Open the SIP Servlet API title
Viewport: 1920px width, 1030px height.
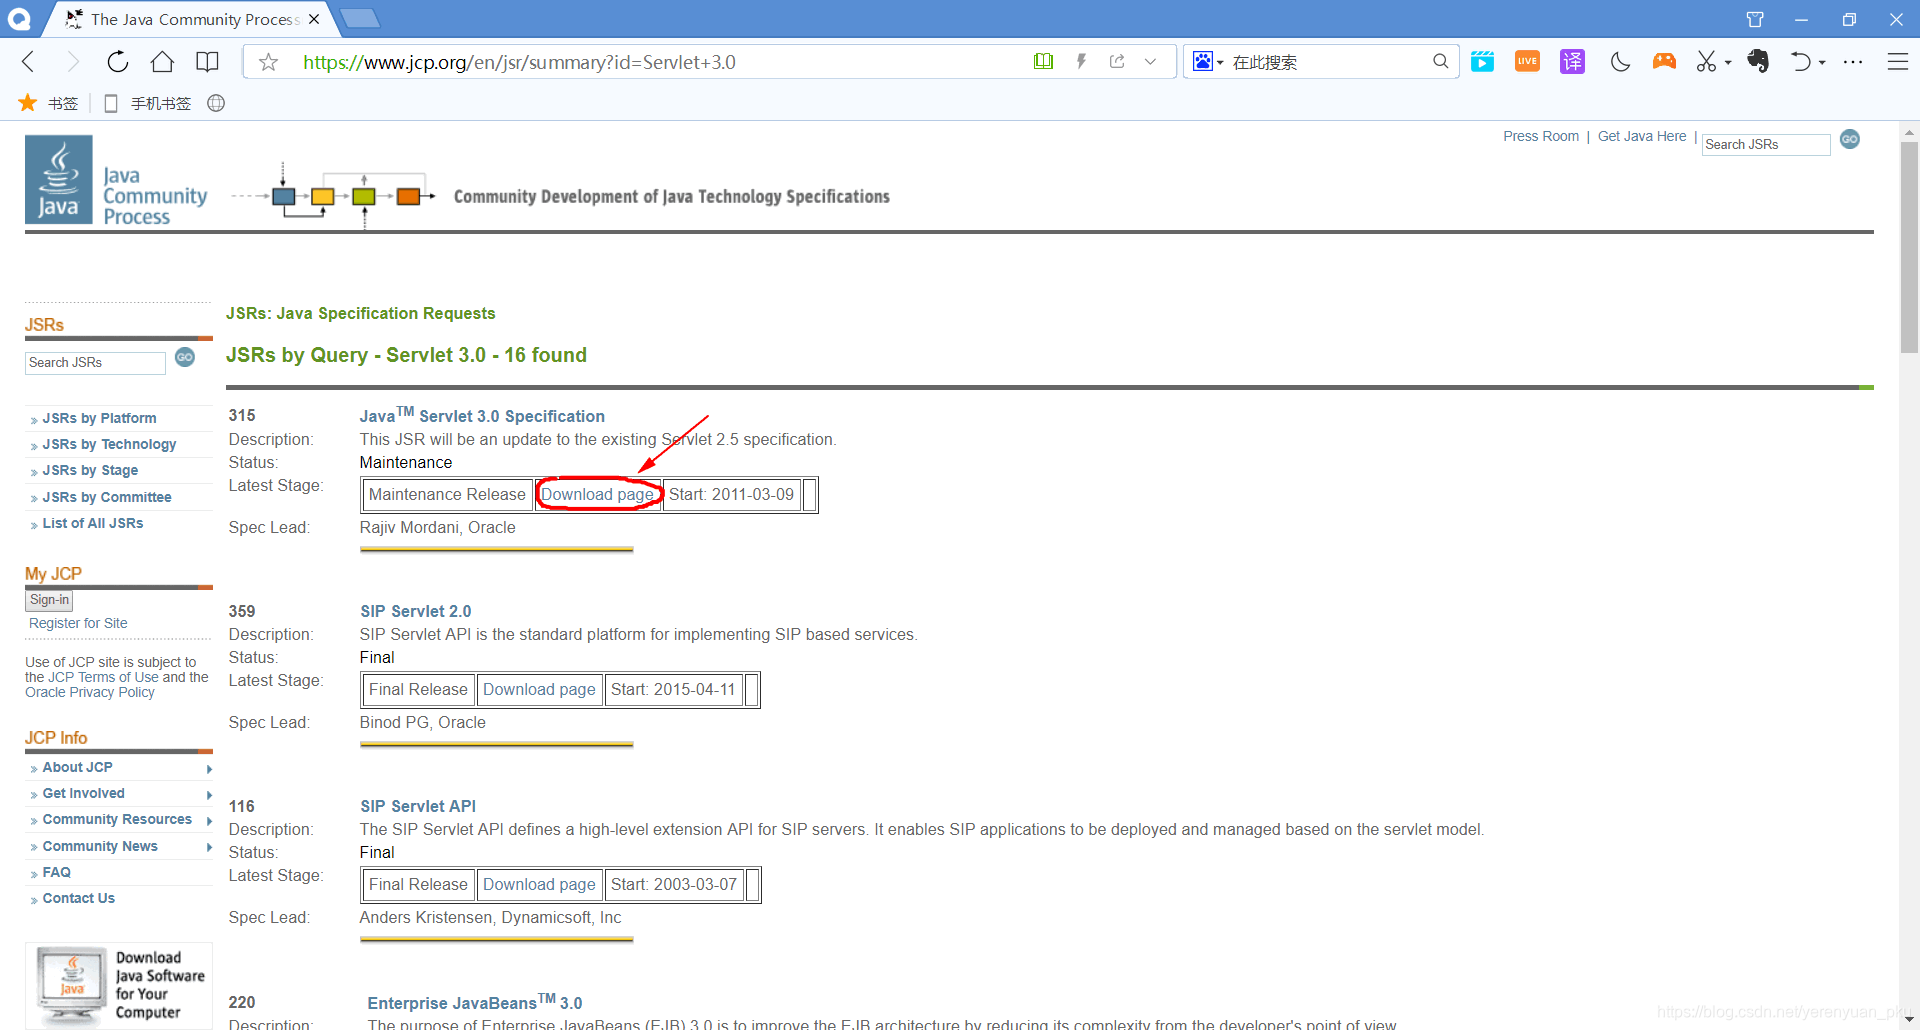coord(418,806)
